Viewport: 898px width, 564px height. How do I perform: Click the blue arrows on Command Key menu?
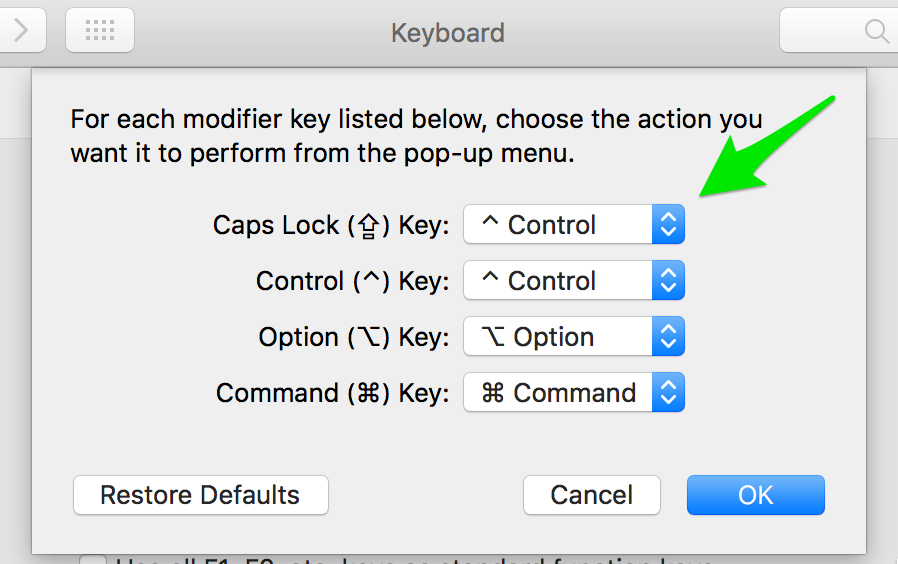click(668, 393)
